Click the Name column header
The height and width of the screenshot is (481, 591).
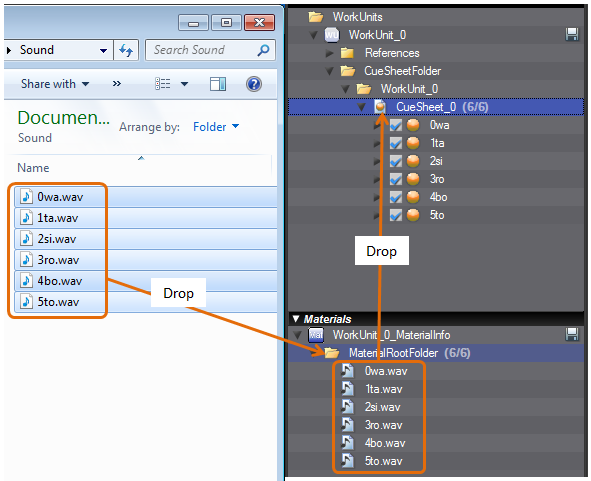pyautogui.click(x=33, y=168)
